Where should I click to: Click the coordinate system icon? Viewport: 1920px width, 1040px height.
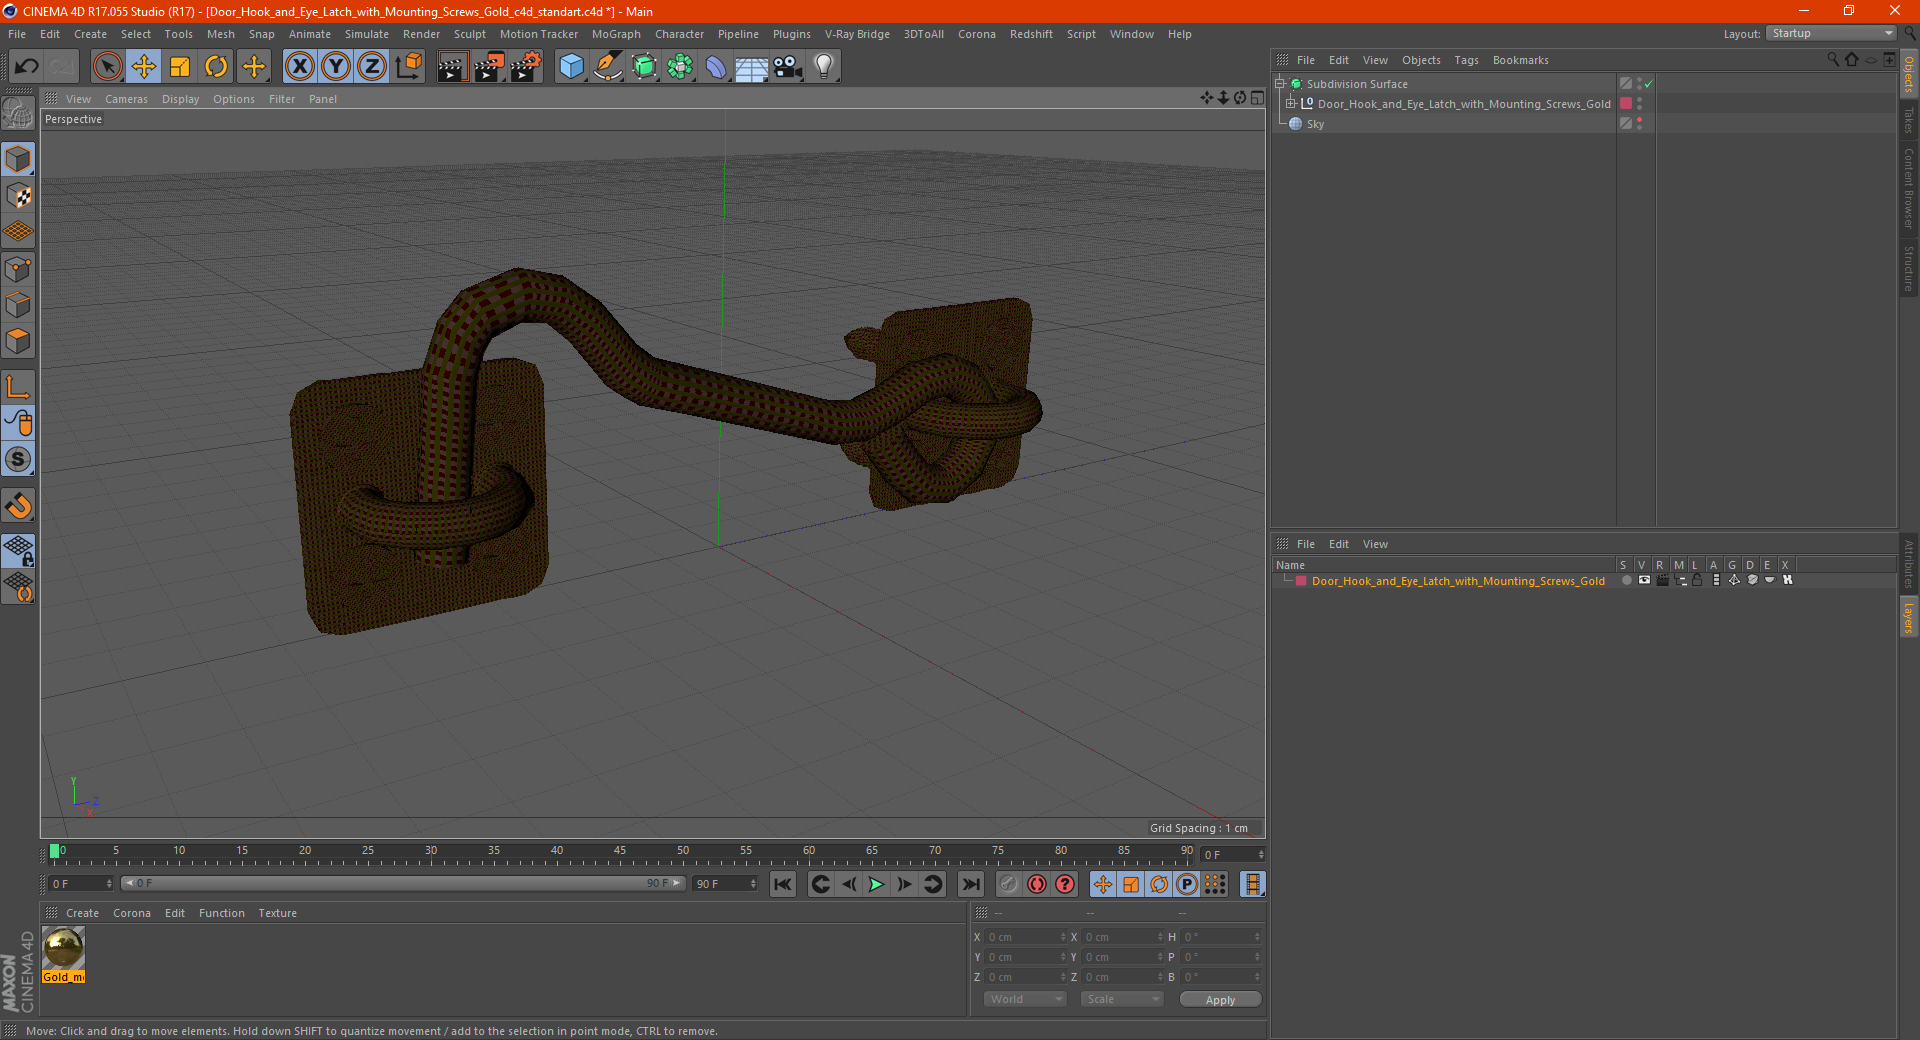409,67
